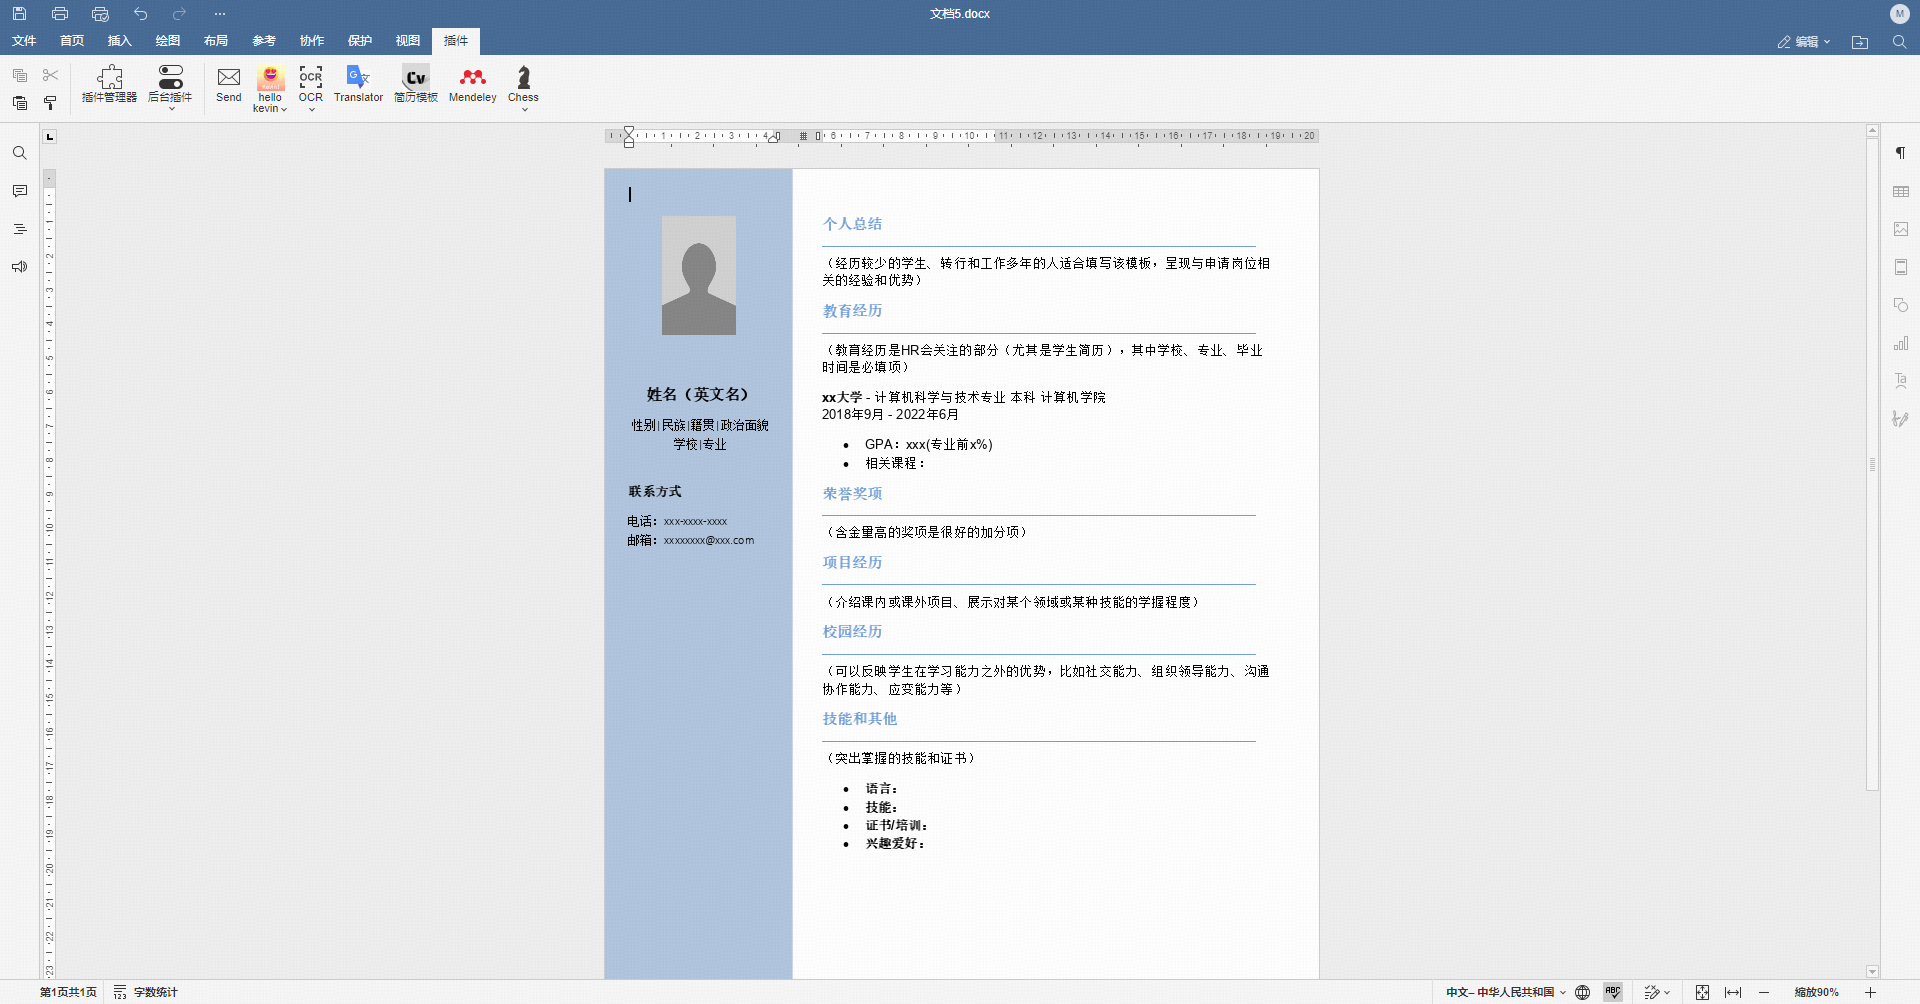Click the Cut scissors icon
This screenshot has width=1920, height=1004.
(50, 75)
